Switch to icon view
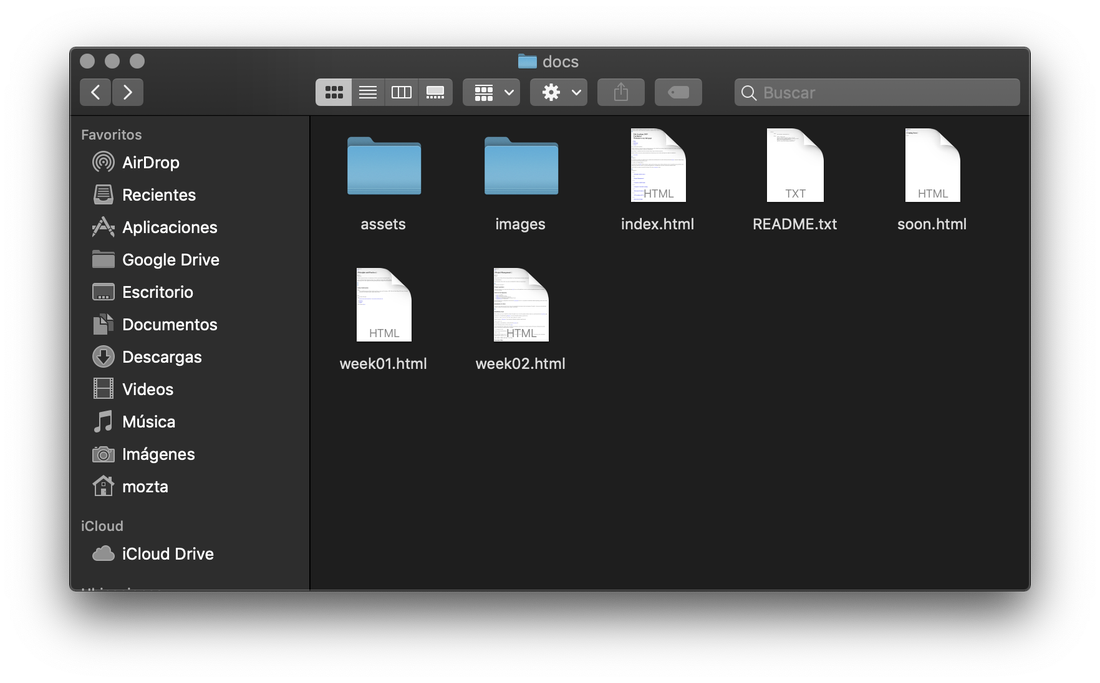The height and width of the screenshot is (683, 1100). (x=334, y=92)
